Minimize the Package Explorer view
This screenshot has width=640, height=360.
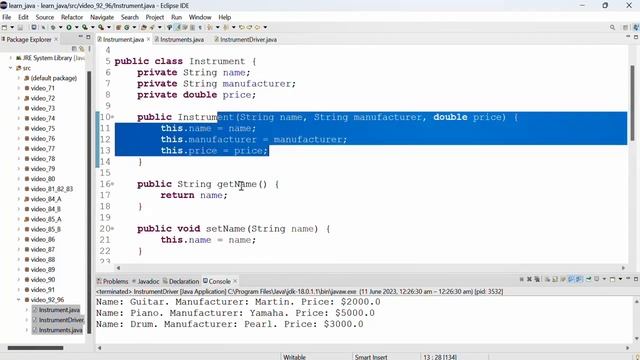(80, 37)
